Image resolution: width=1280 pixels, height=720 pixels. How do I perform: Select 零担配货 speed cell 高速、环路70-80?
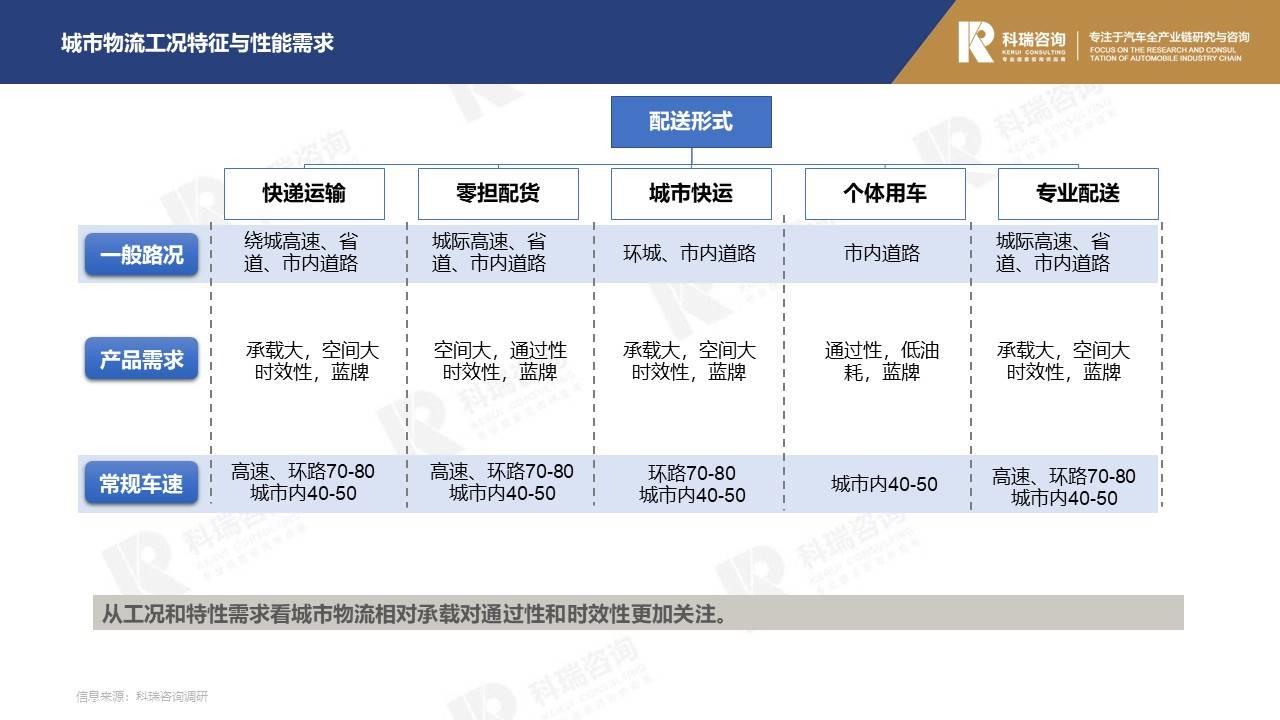point(502,482)
